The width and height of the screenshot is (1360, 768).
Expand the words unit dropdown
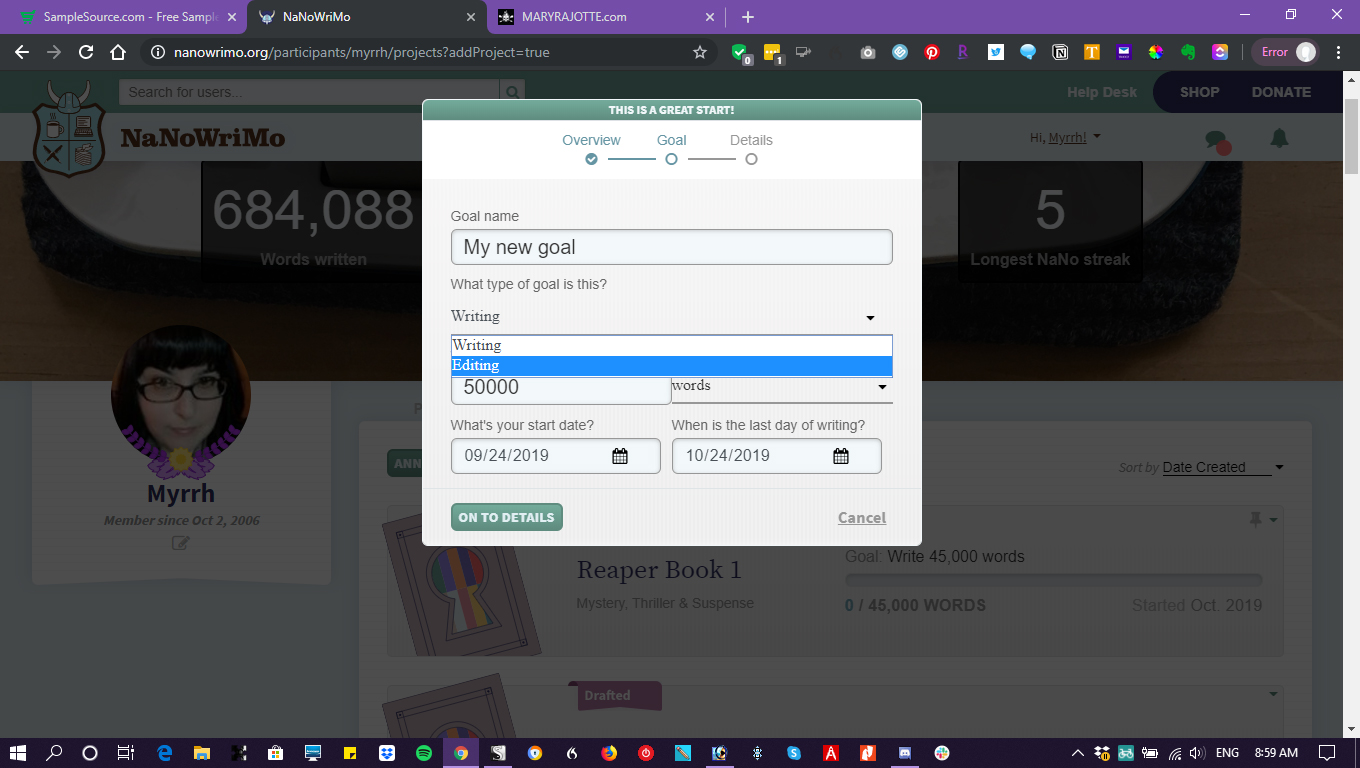point(881,387)
